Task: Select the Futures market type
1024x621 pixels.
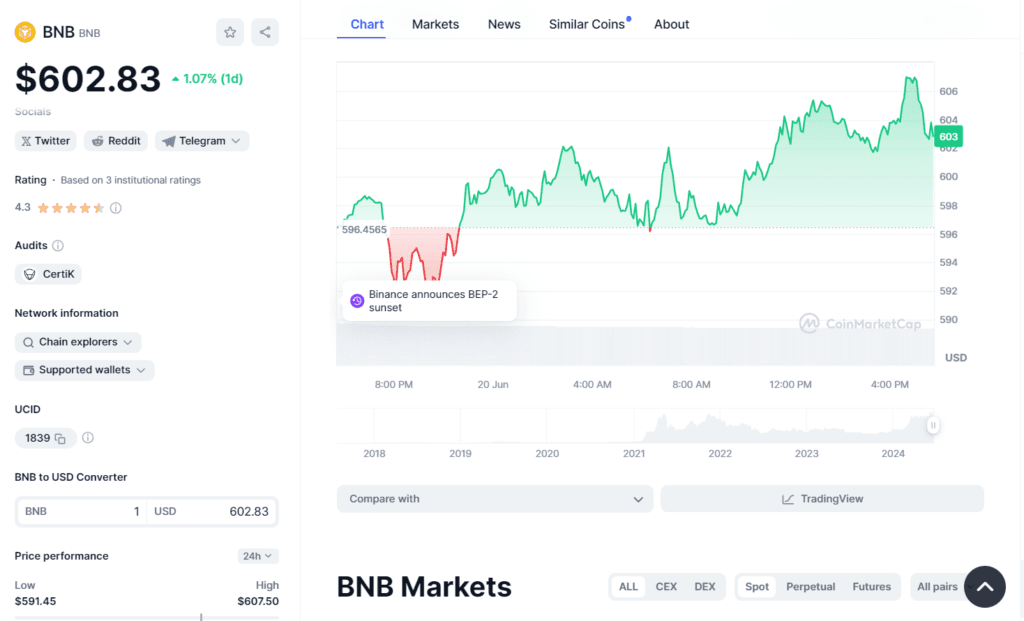Action: tap(871, 587)
